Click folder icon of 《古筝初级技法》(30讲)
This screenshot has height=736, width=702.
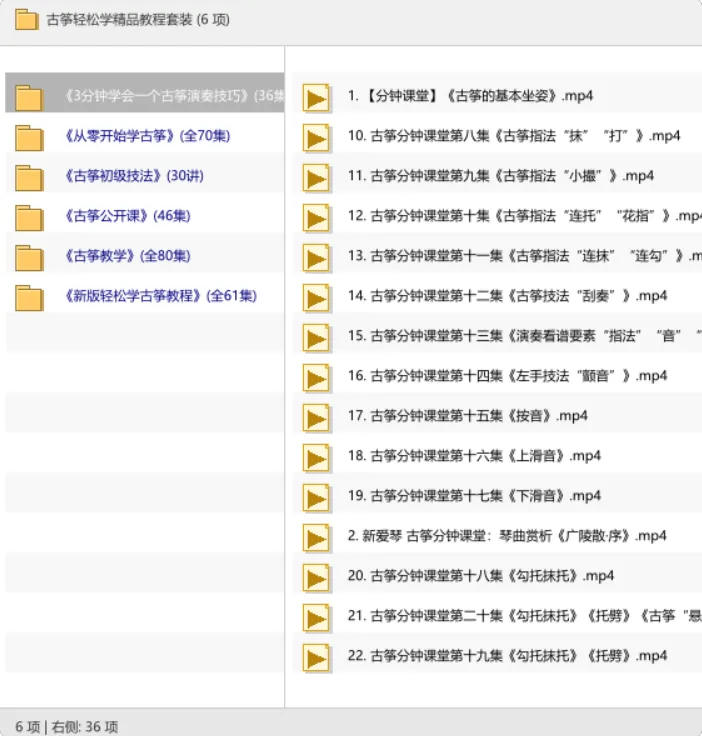tap(29, 178)
